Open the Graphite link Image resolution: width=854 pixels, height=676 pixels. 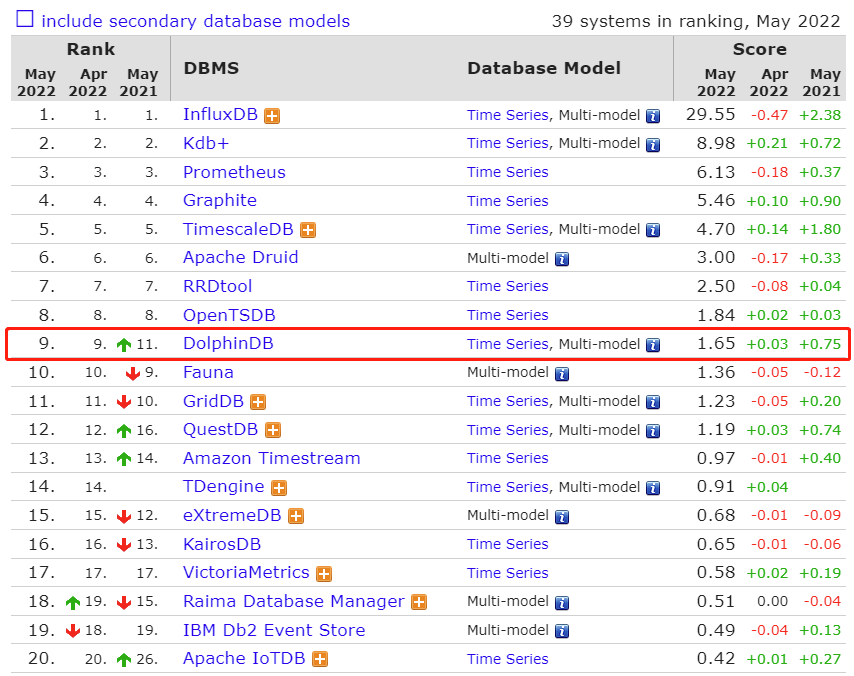pyautogui.click(x=220, y=200)
